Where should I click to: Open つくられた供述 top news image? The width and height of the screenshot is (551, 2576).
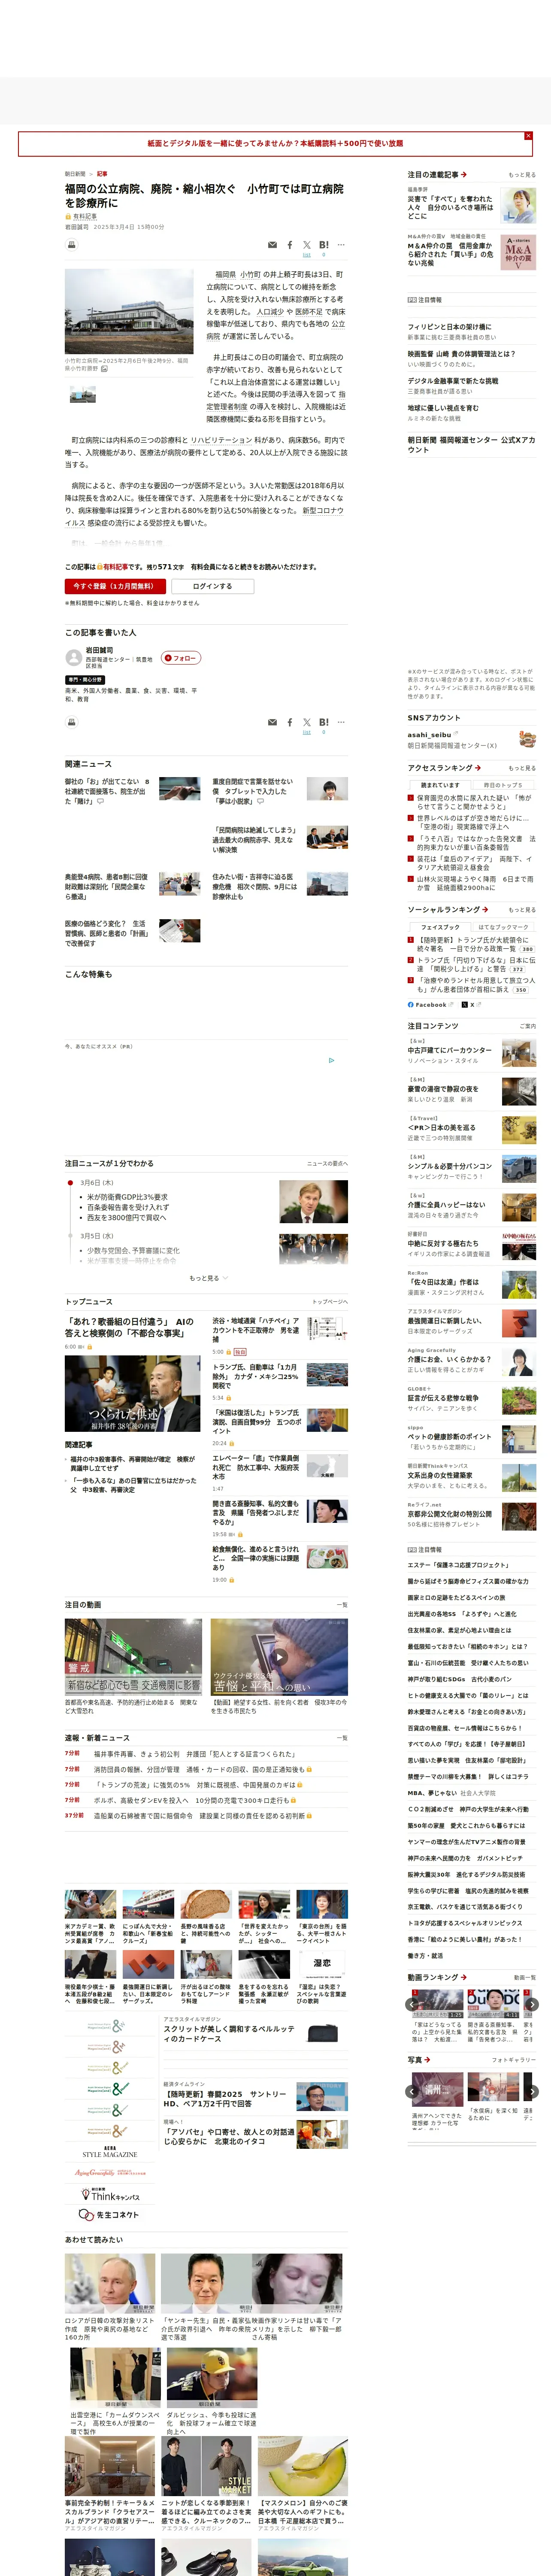[x=133, y=1394]
